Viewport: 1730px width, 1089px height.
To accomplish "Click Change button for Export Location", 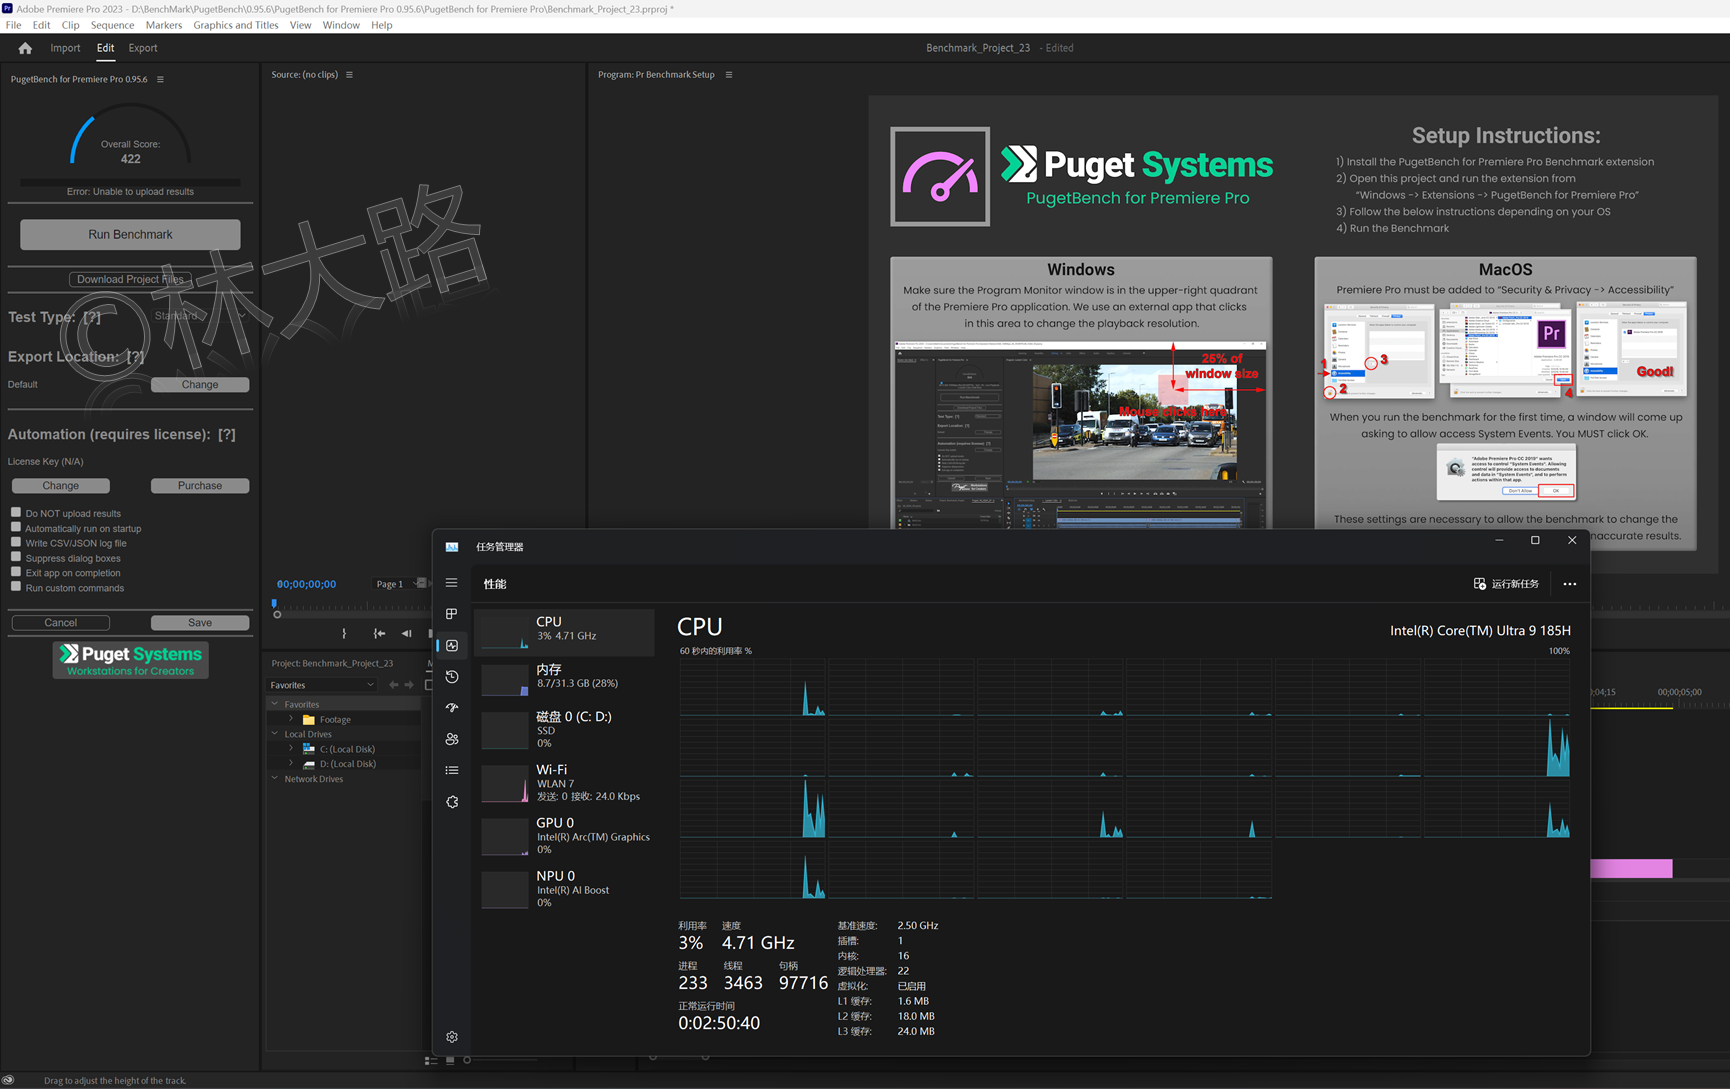I will [200, 384].
